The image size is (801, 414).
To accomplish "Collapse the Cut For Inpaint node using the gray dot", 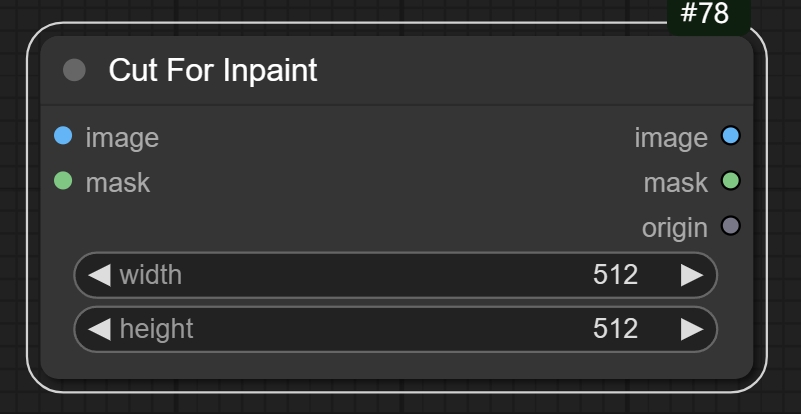I will pyautogui.click(x=74, y=70).
